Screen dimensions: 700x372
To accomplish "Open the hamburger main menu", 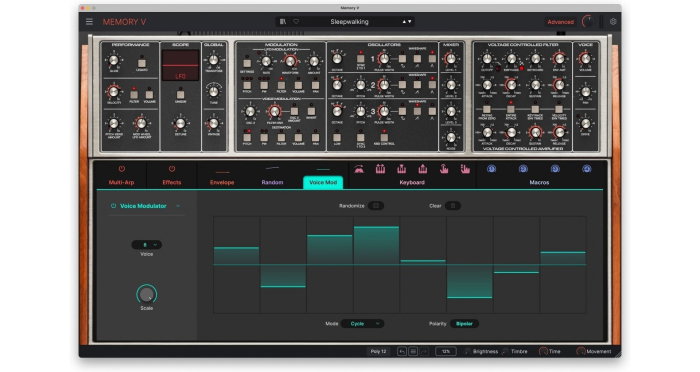I will coord(89,21).
